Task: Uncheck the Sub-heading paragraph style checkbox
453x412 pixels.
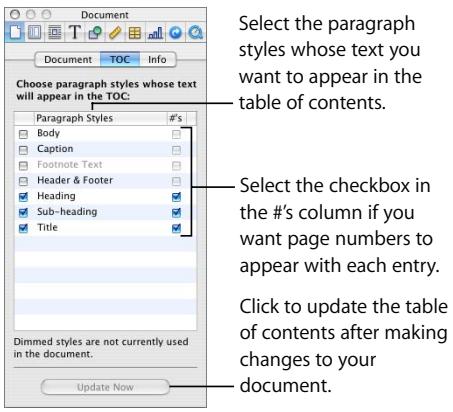Action: point(23,212)
